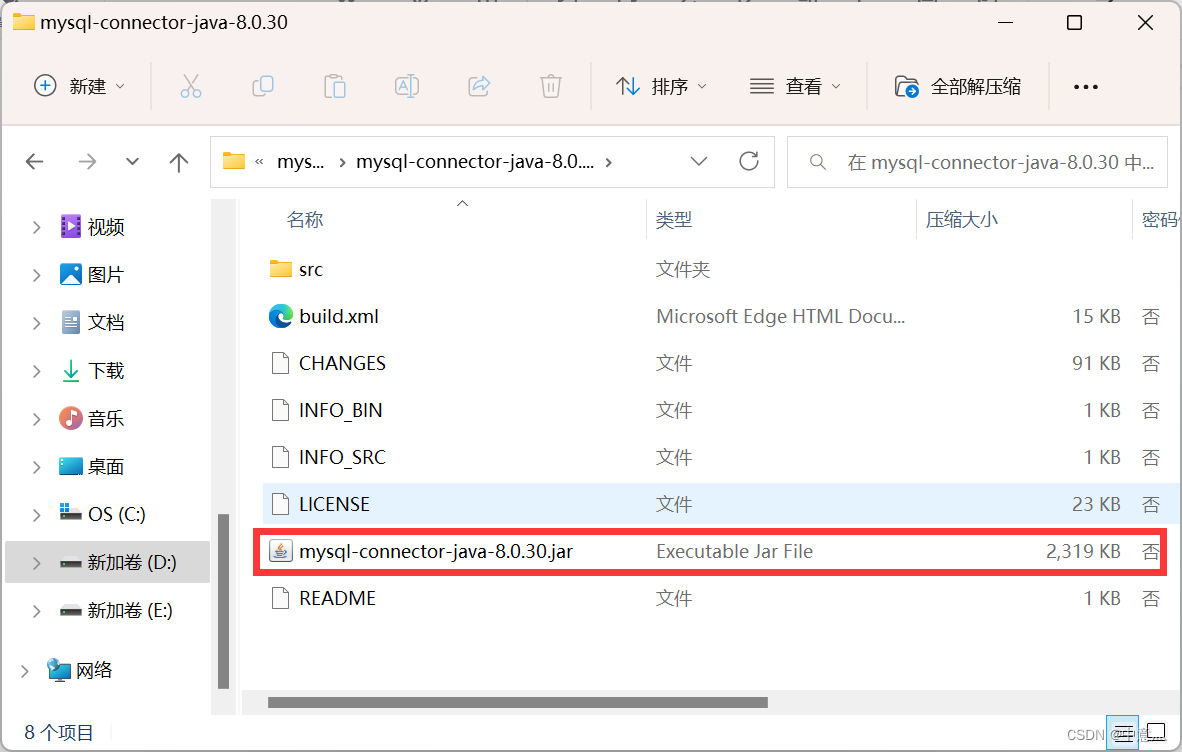
Task: Click the Edge icon beside build.xml
Action: click(280, 316)
